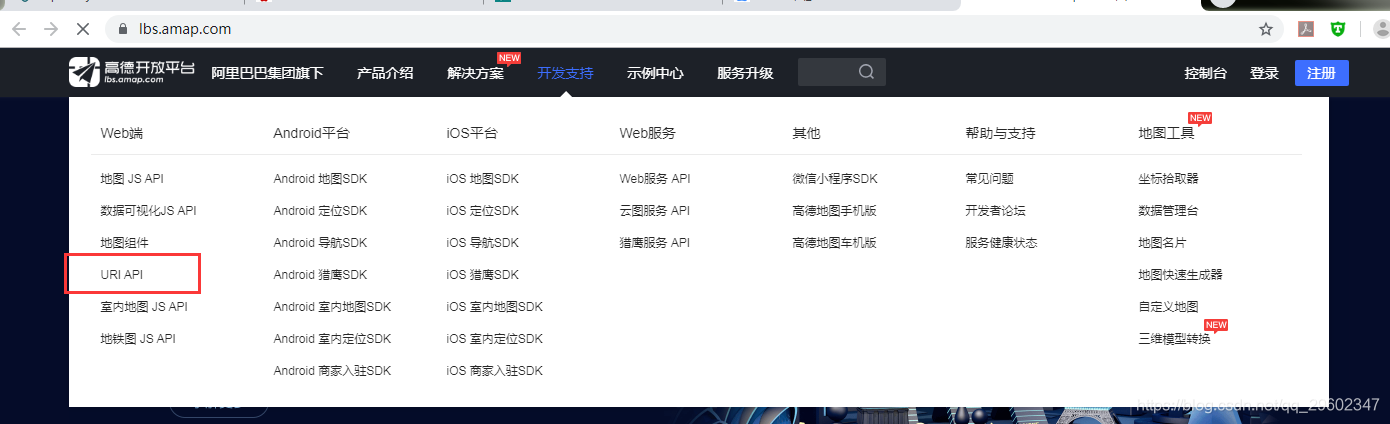Open 微信小程序SDK link

tap(835, 179)
